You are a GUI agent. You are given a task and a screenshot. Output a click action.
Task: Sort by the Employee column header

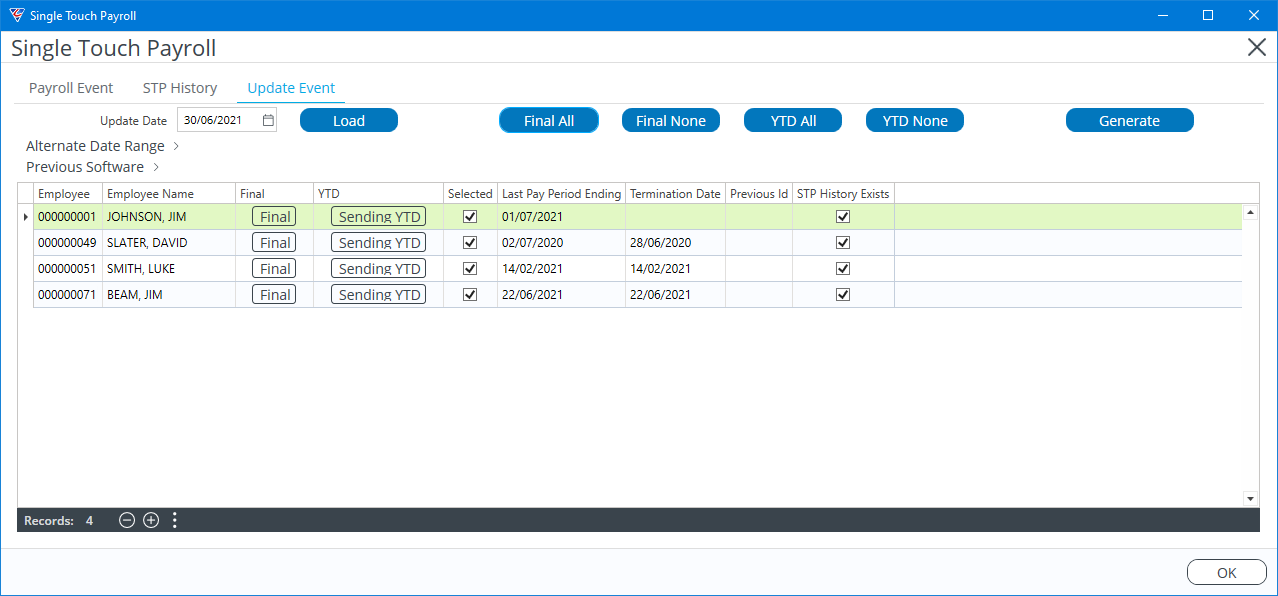tap(68, 194)
